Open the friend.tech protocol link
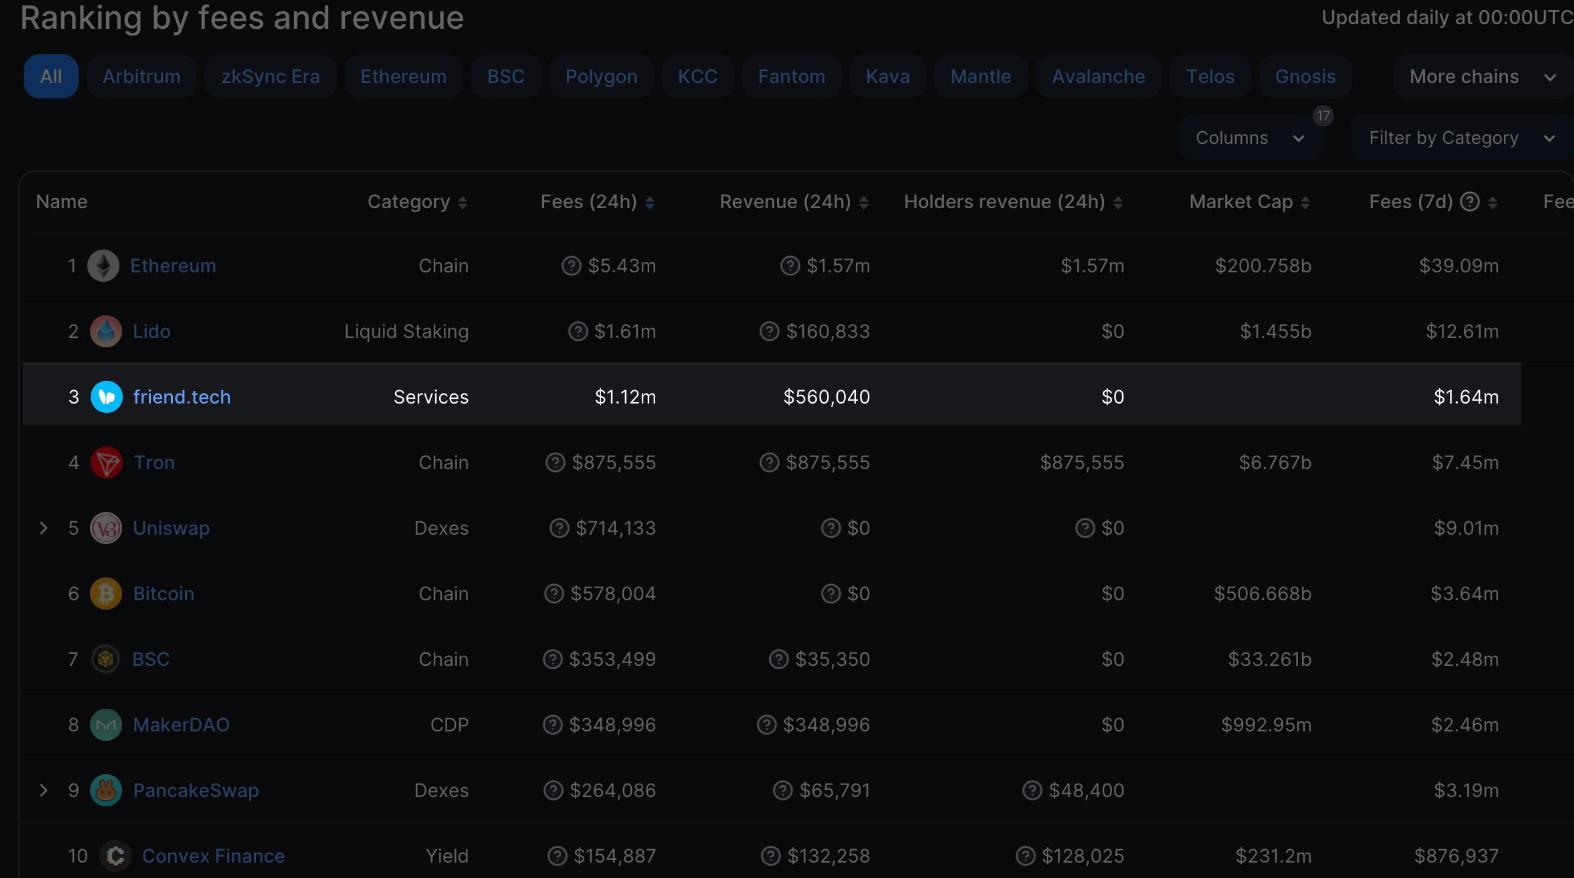 pyautogui.click(x=182, y=397)
